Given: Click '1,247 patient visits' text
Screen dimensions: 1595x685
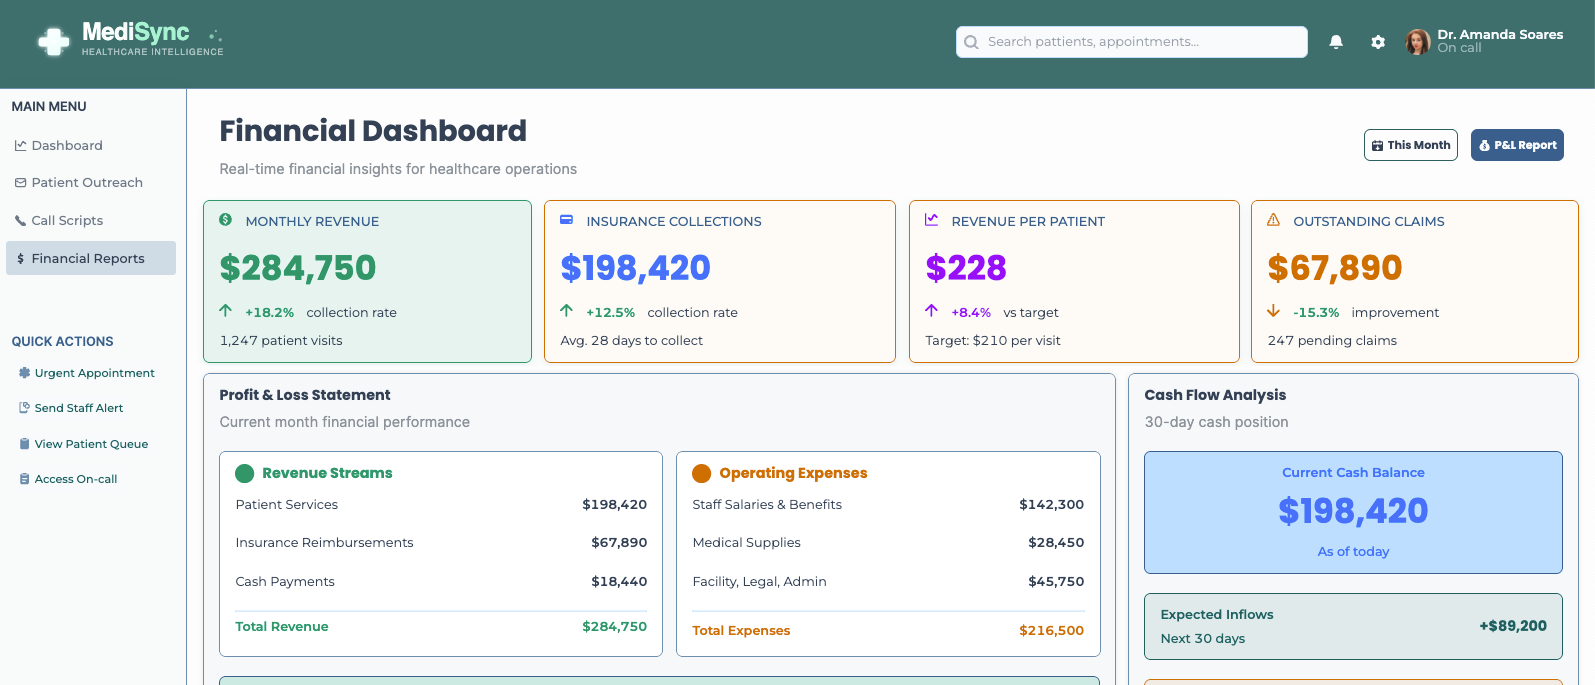Looking at the screenshot, I should [281, 340].
